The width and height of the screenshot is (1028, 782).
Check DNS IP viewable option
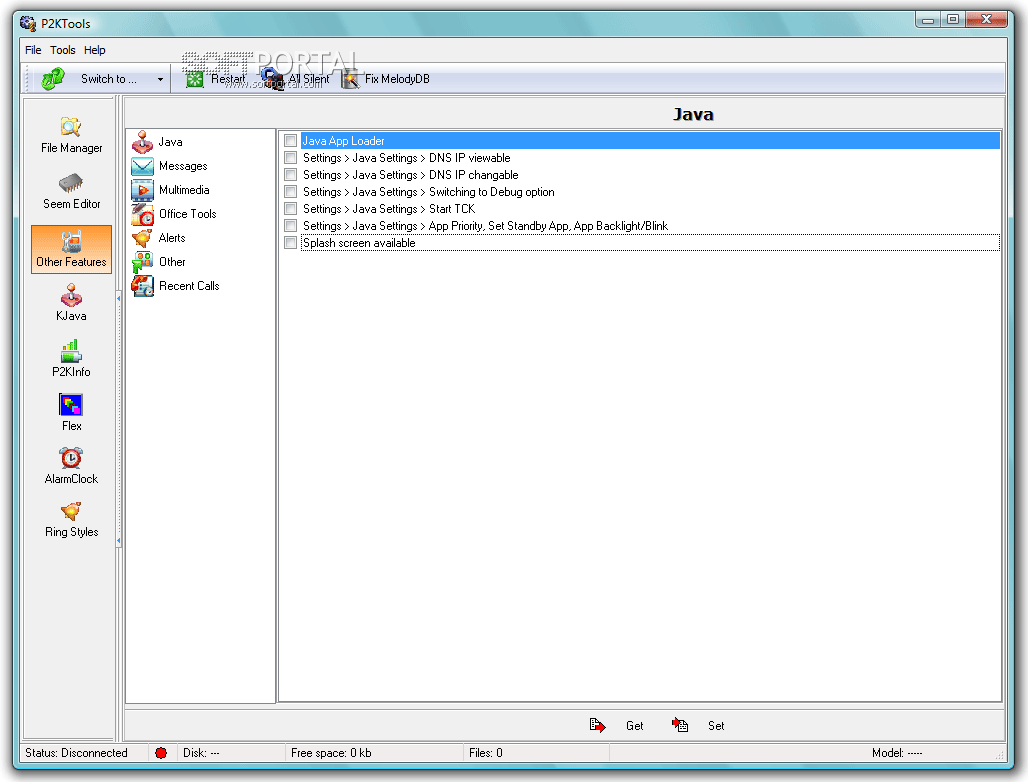pos(290,158)
